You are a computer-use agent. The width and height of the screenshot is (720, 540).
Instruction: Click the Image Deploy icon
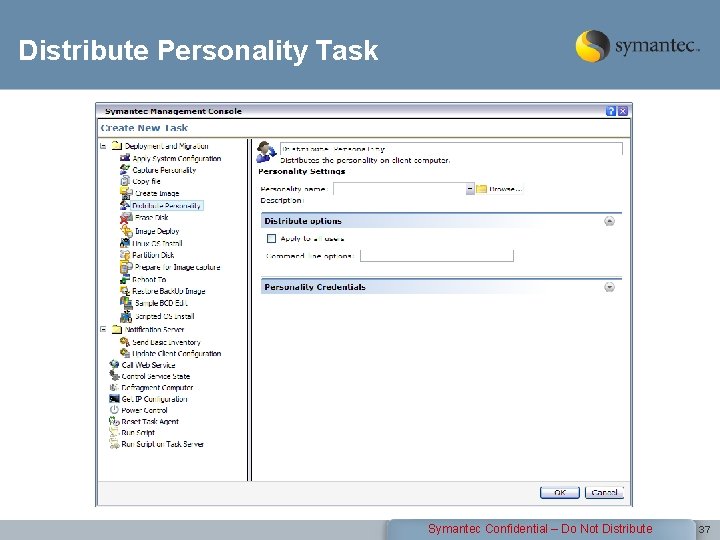[x=127, y=231]
